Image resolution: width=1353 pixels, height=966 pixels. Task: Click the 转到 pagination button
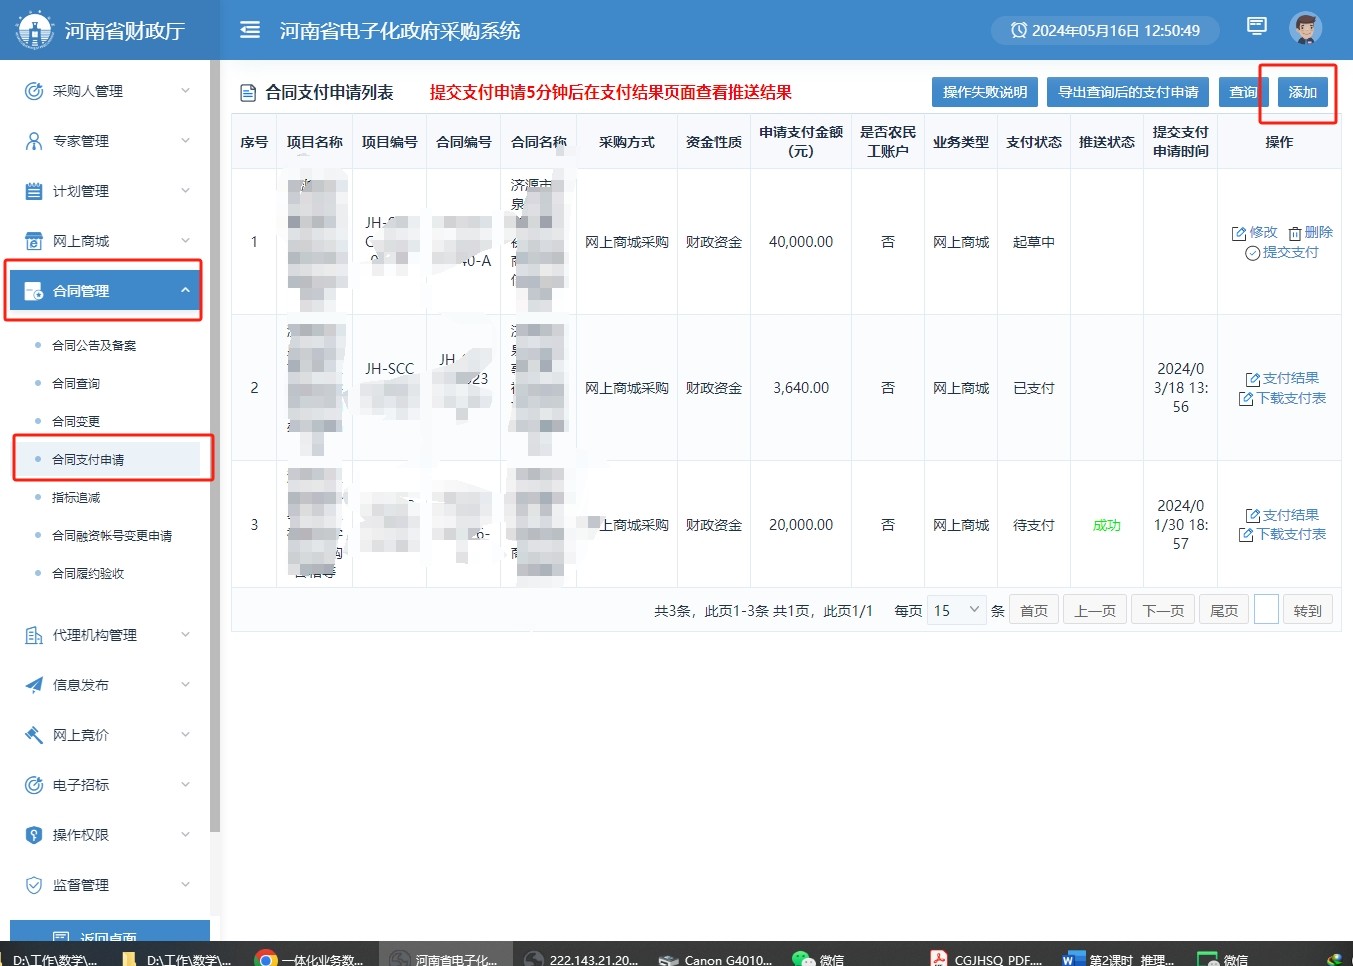pyautogui.click(x=1307, y=610)
